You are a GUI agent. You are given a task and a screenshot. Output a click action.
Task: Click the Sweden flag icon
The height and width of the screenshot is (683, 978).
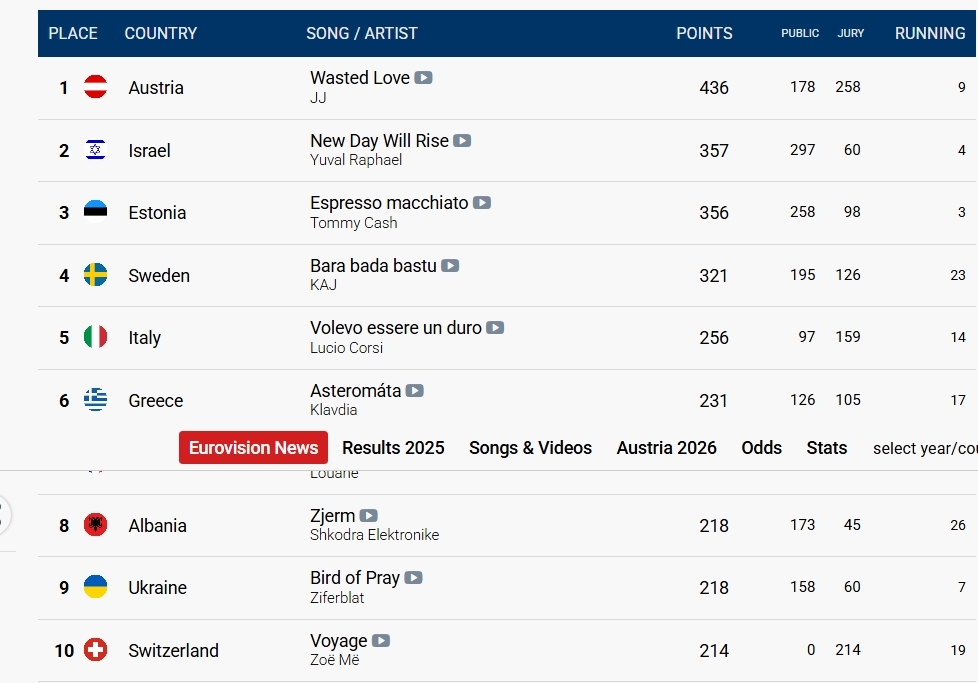96,275
